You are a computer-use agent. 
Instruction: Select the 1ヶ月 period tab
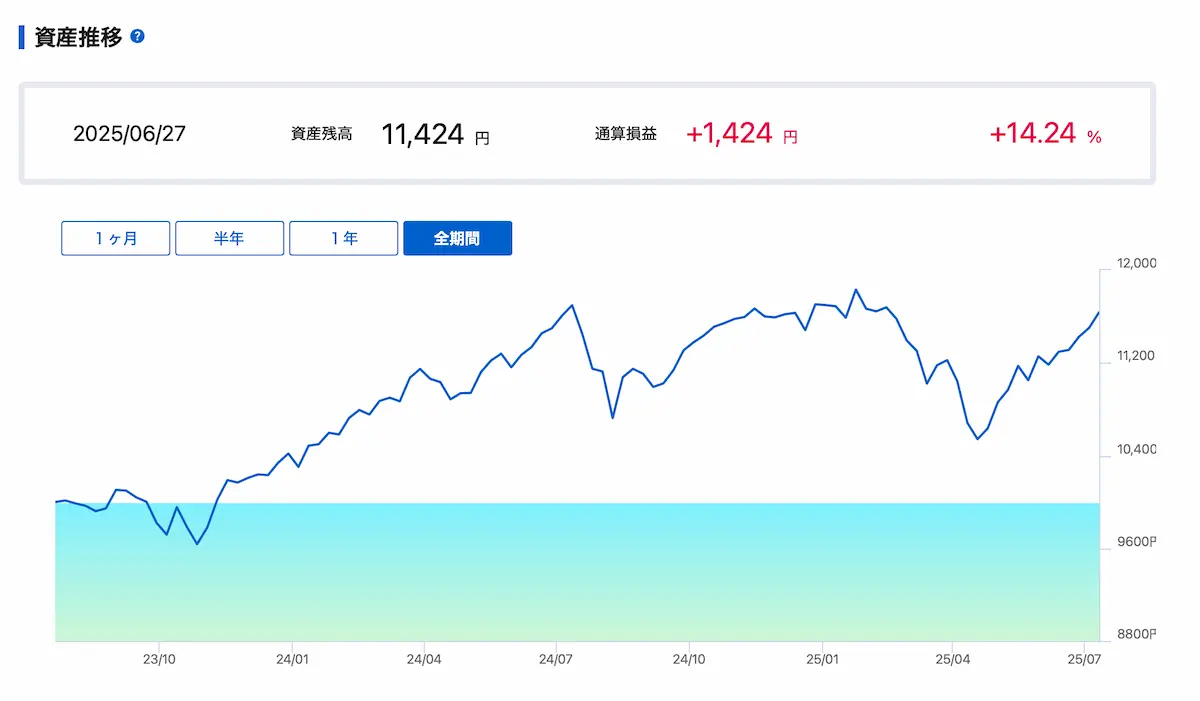point(116,239)
